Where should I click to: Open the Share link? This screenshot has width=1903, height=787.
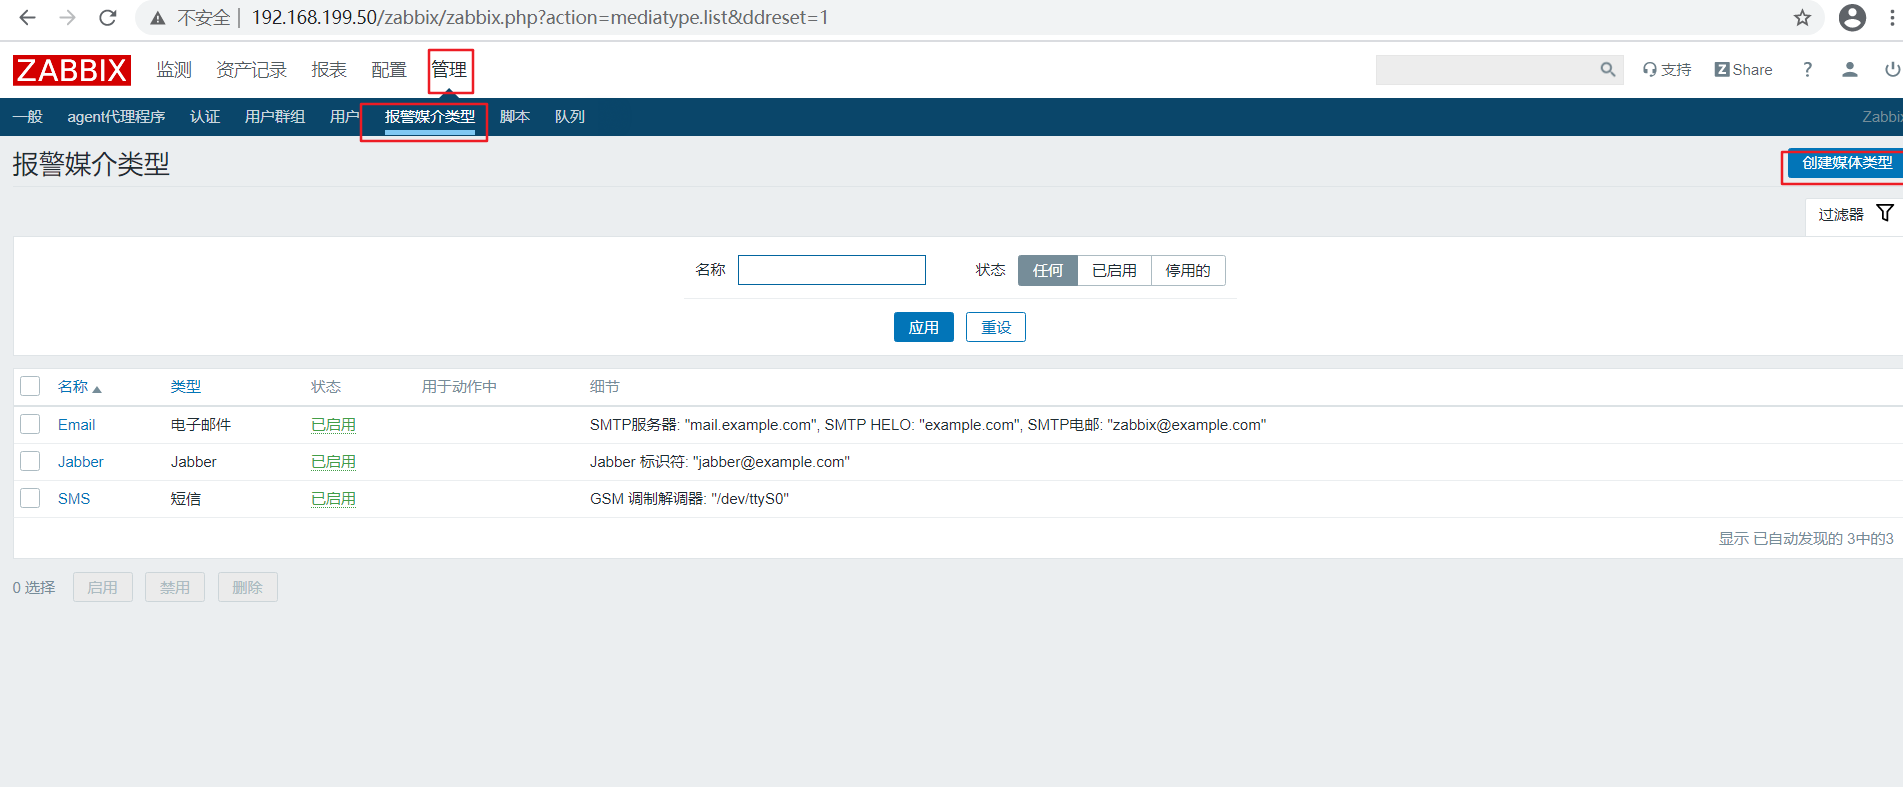click(1743, 70)
